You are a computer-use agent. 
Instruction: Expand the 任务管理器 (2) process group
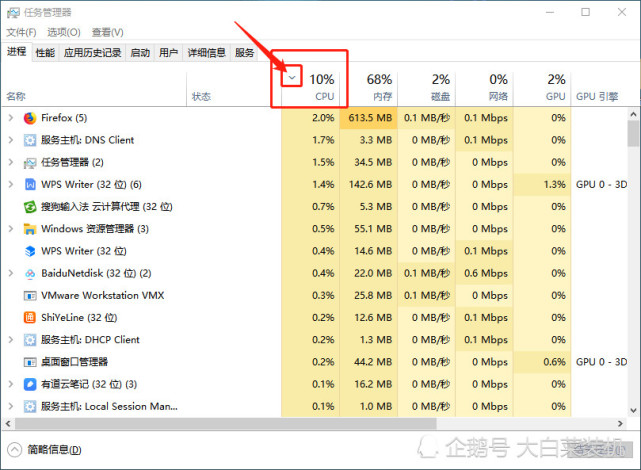click(11, 162)
